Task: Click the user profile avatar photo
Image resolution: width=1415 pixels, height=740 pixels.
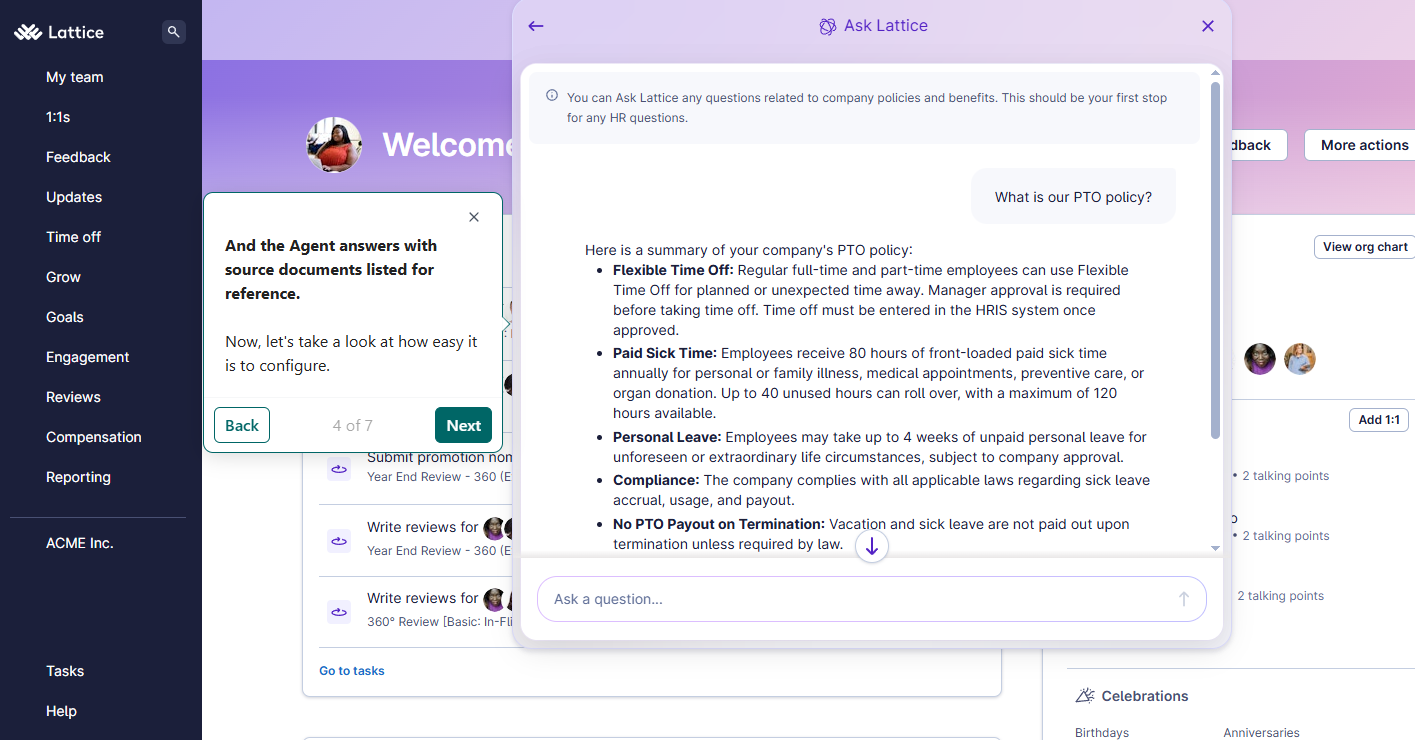Action: click(334, 145)
